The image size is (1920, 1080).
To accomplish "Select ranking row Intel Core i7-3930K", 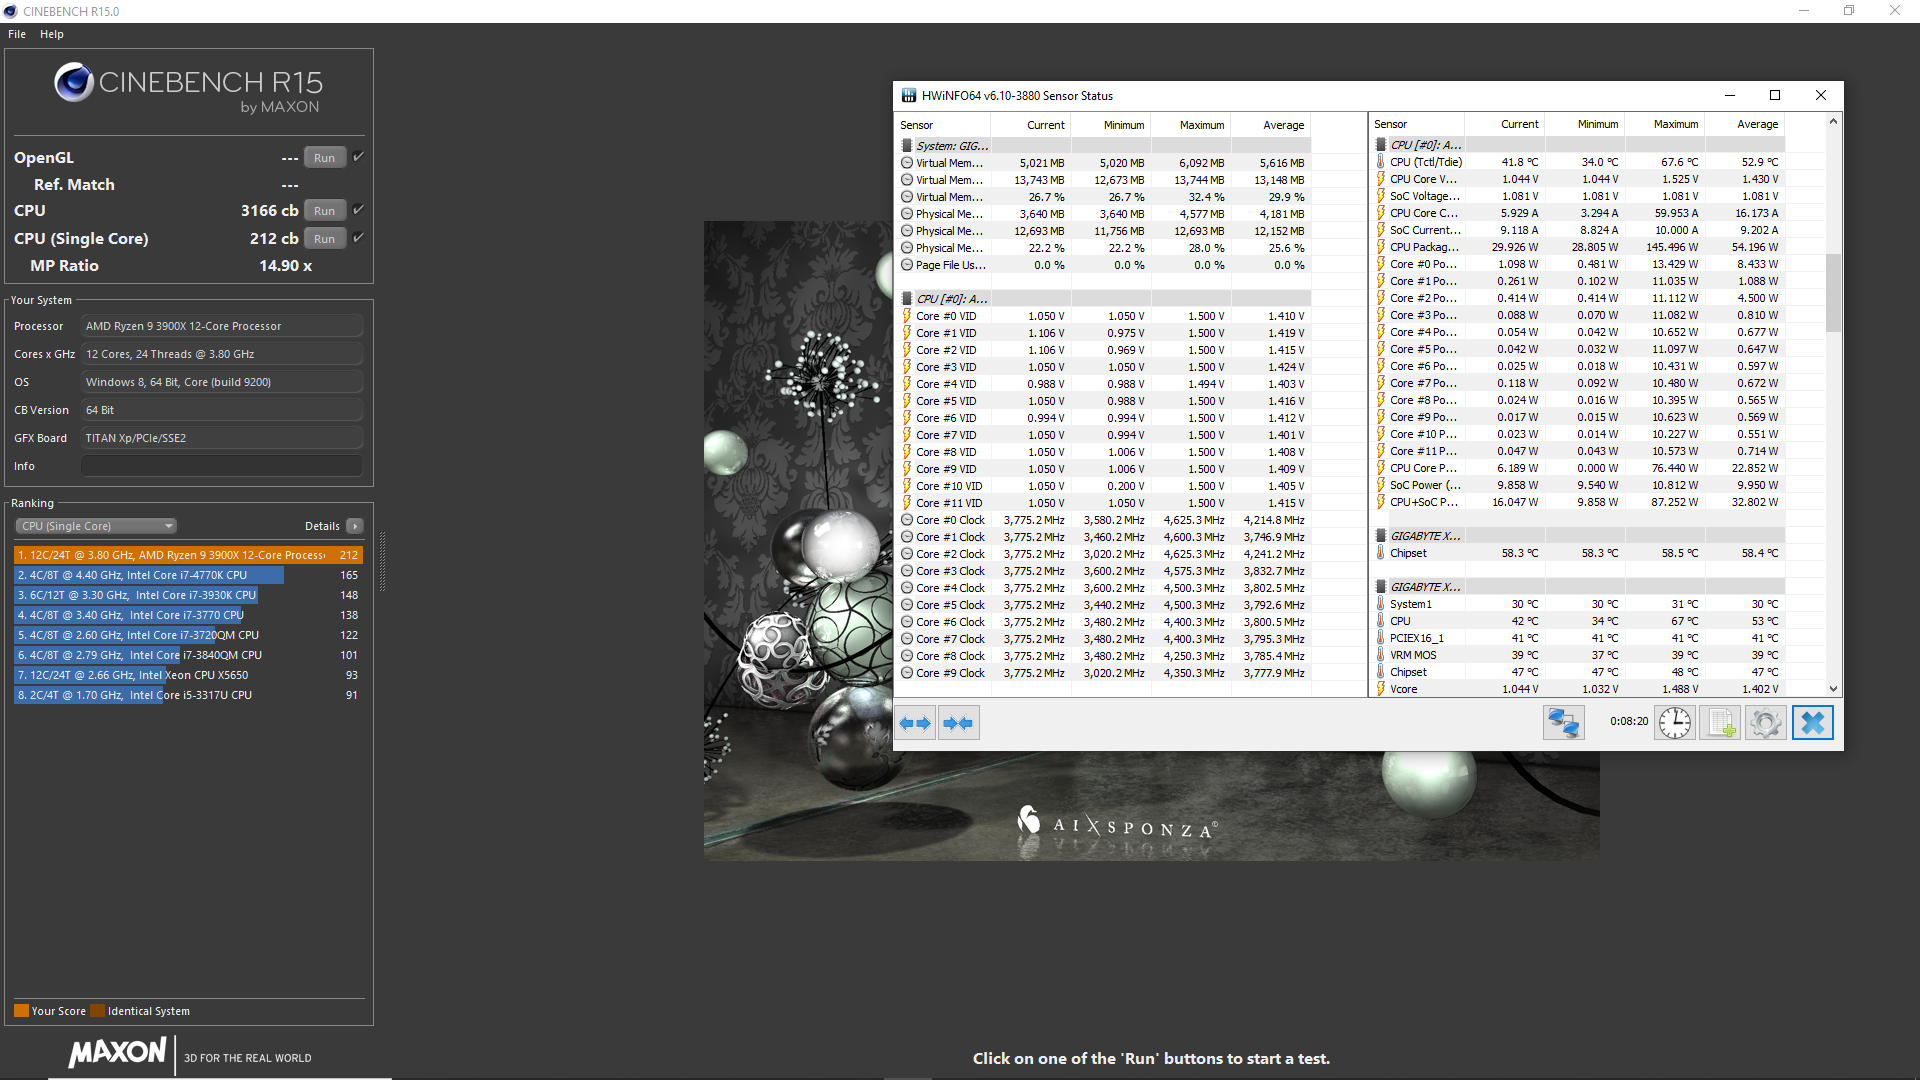I will 188,595.
